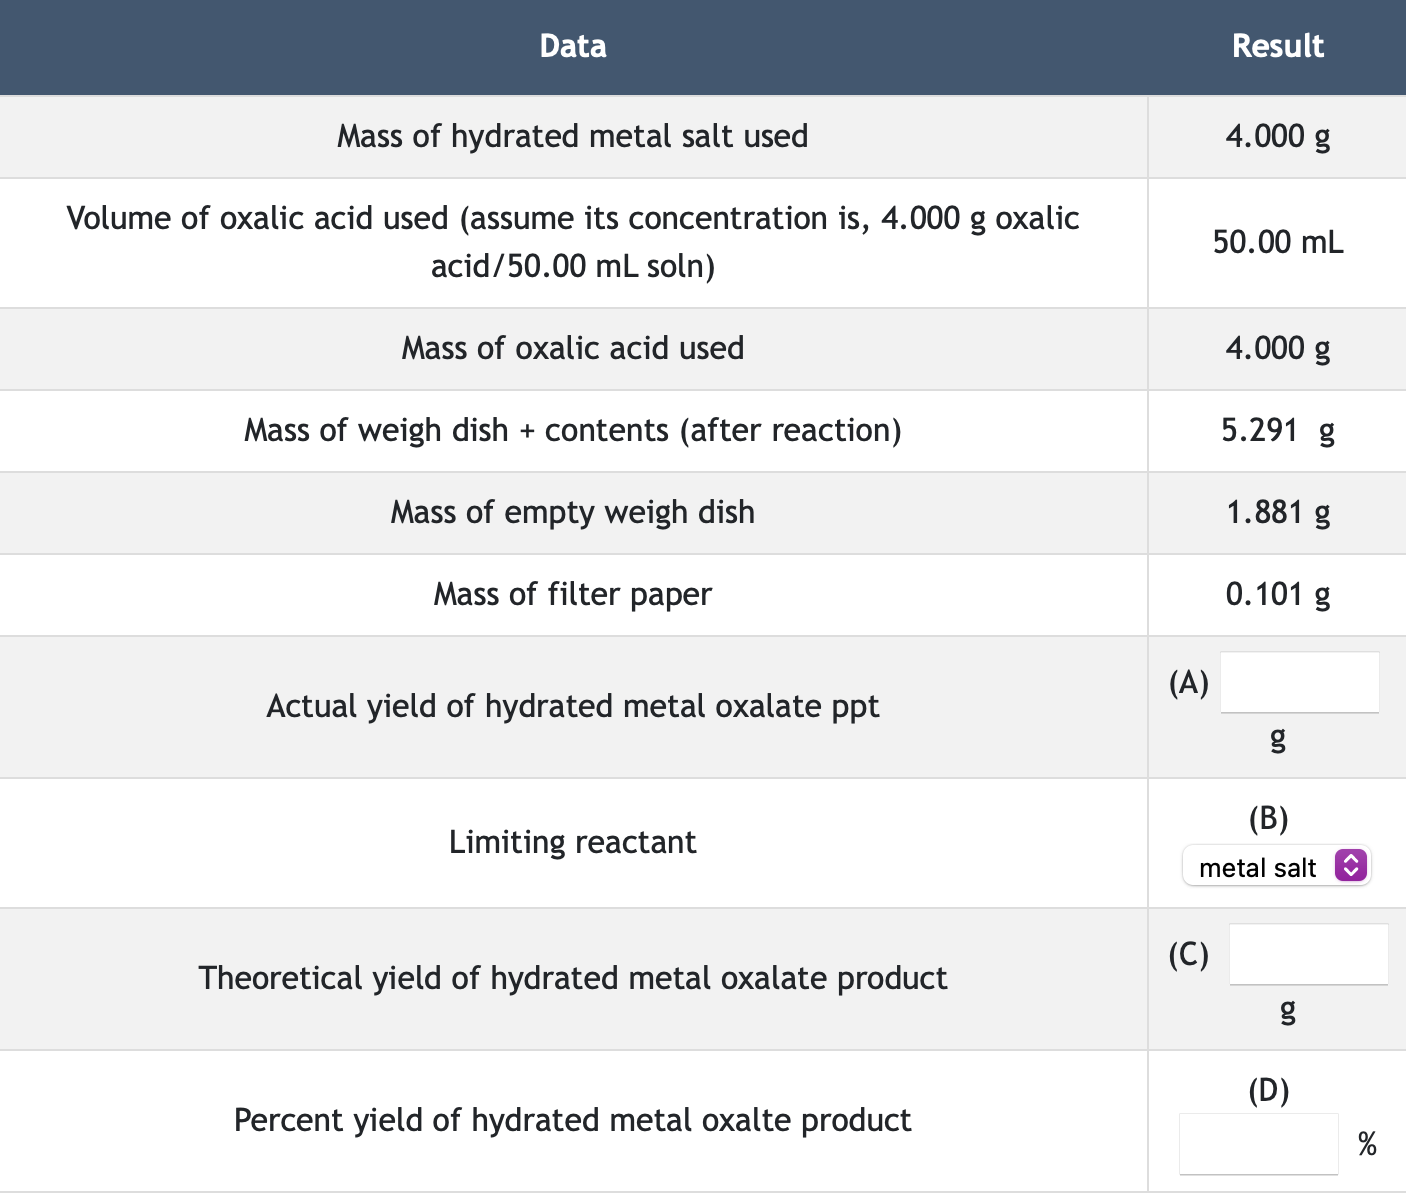Select the Theoretical yield product row label
The image size is (1406, 1196).
point(573,978)
